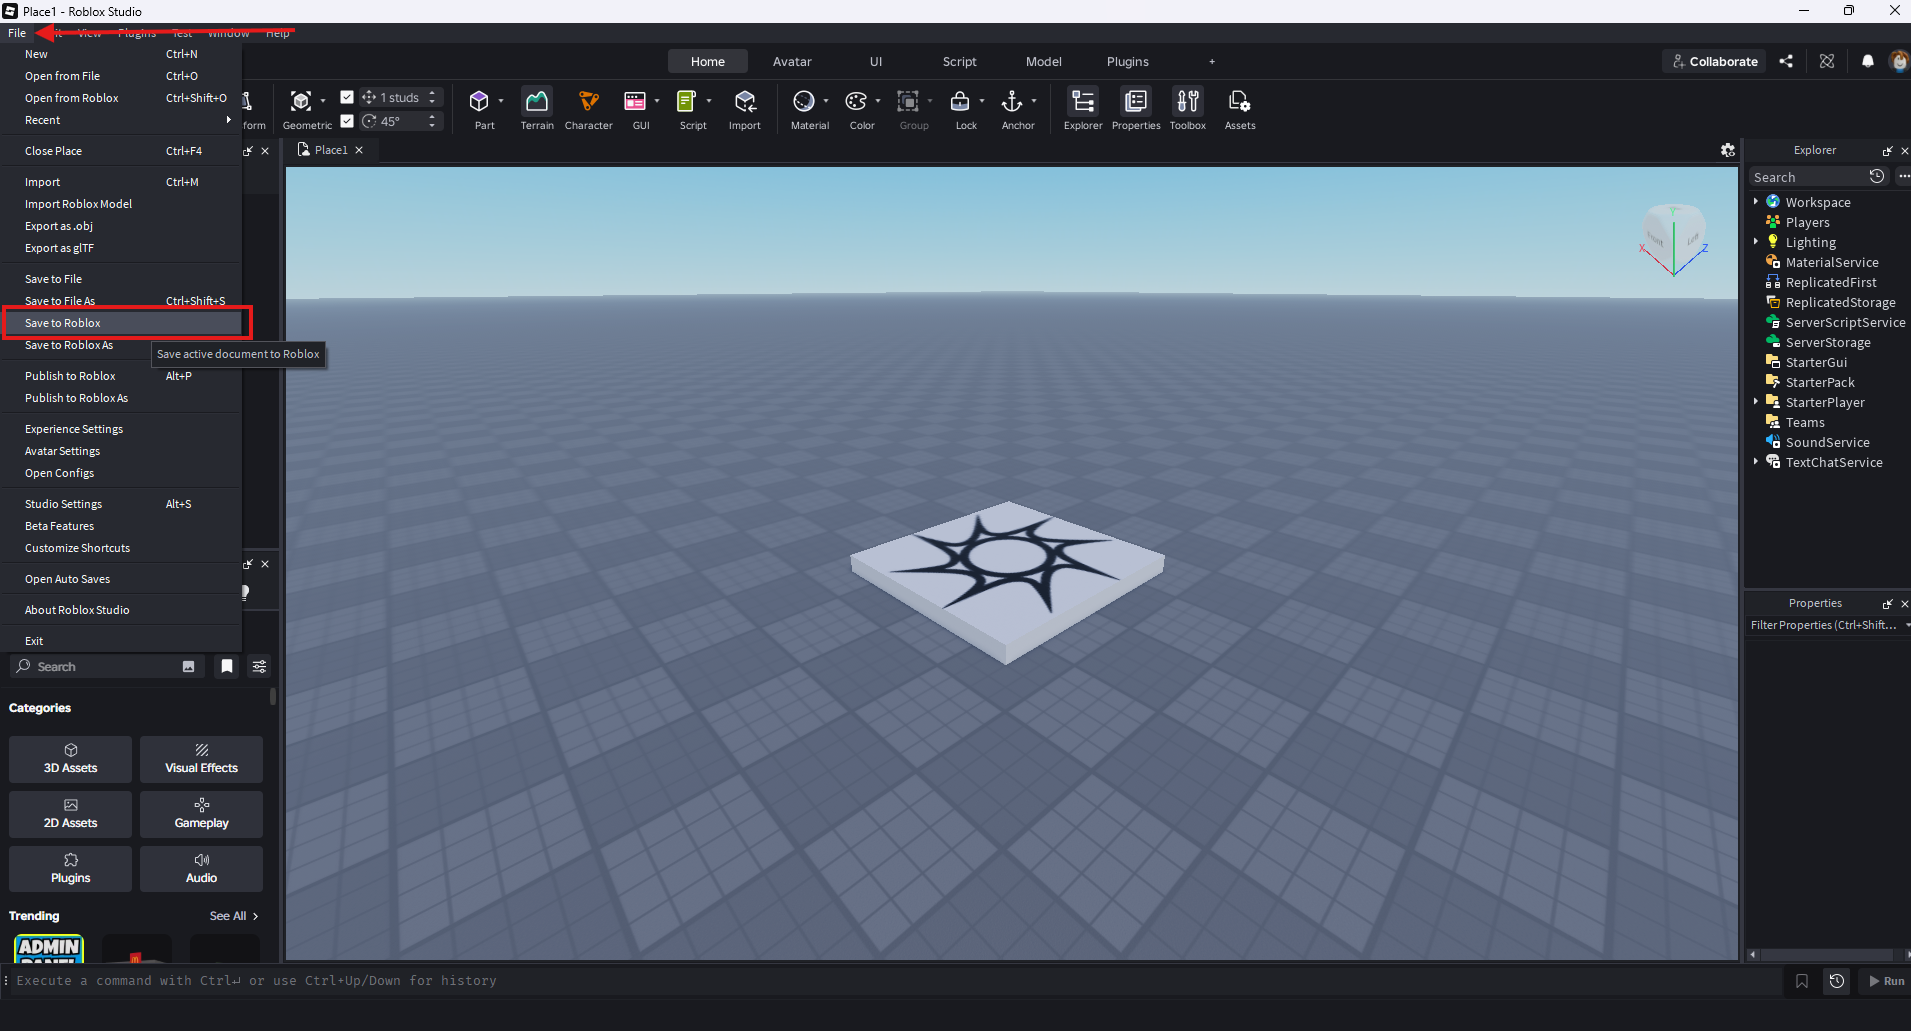The image size is (1911, 1031).
Task: Open the 3D Assets category
Action: (x=70, y=759)
